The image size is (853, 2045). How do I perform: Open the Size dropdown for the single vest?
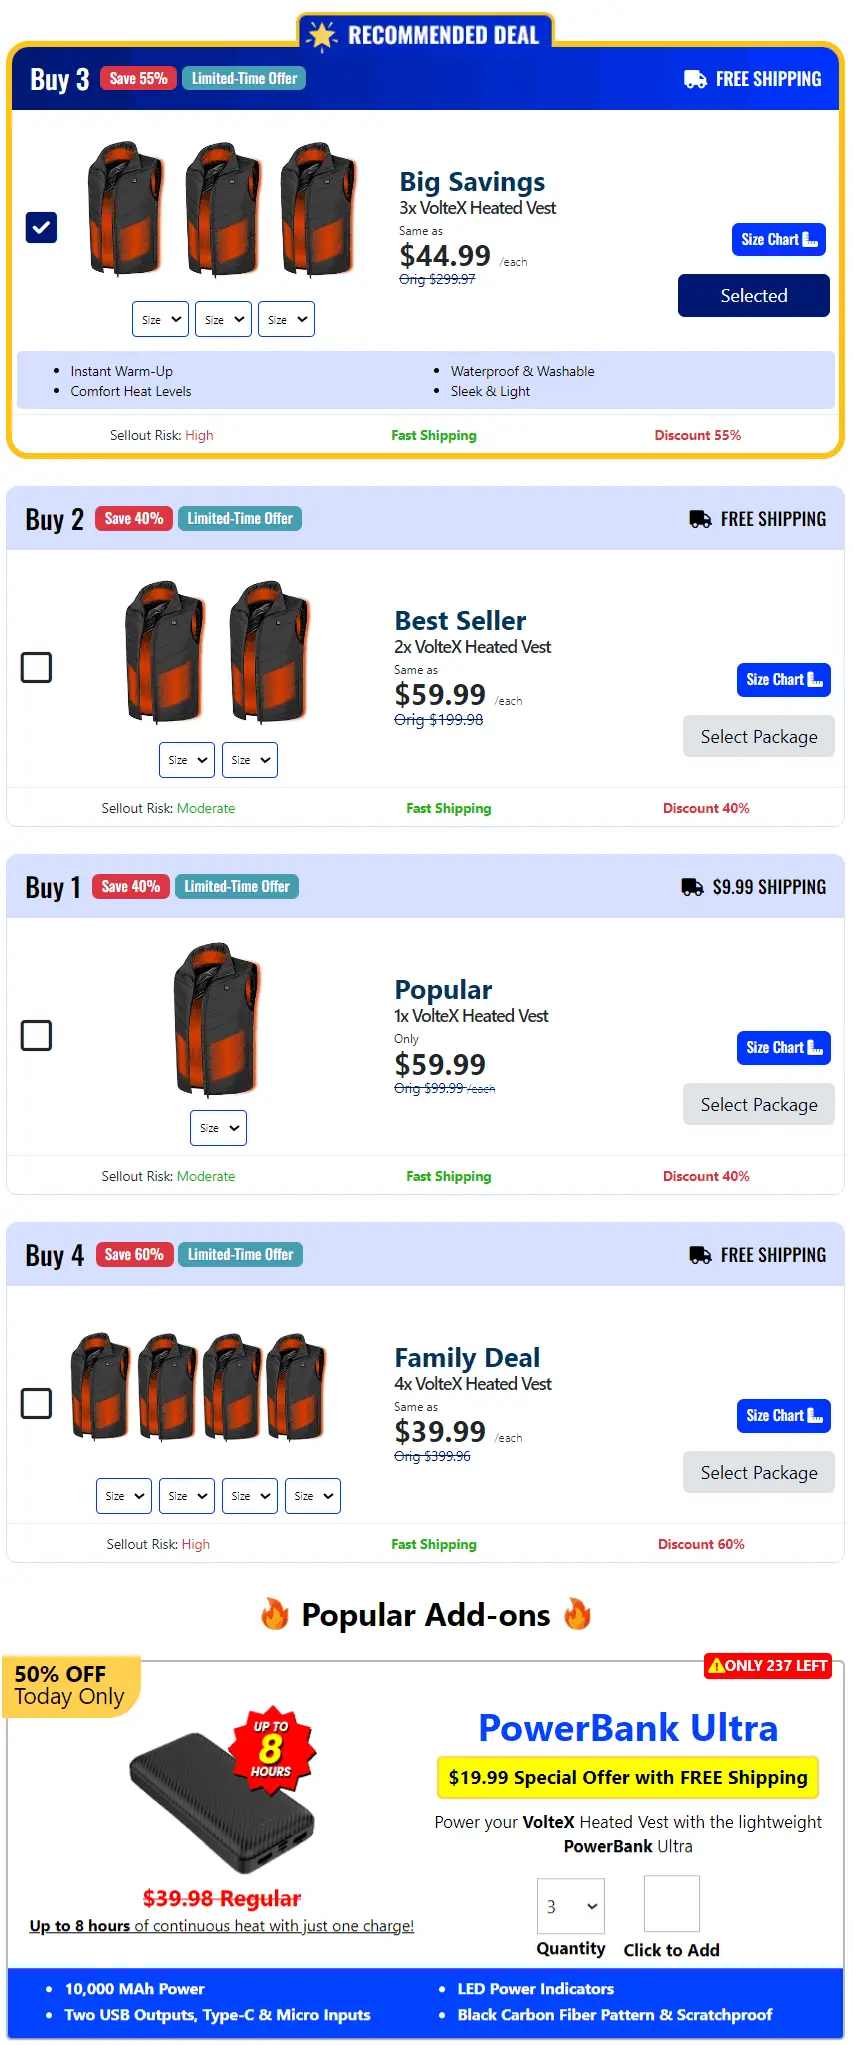217,1127
